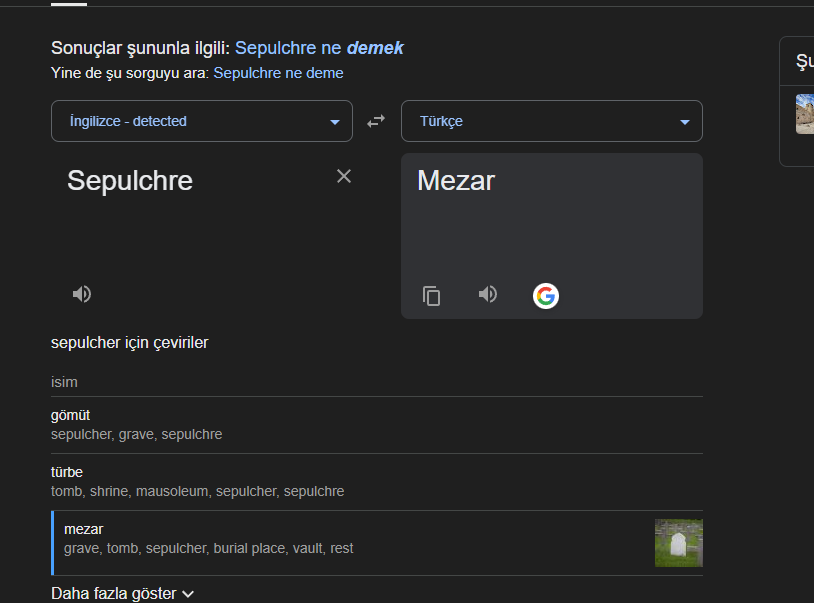Click 'sepulcher için çeviriler' heading
814x603 pixels.
[129, 343]
